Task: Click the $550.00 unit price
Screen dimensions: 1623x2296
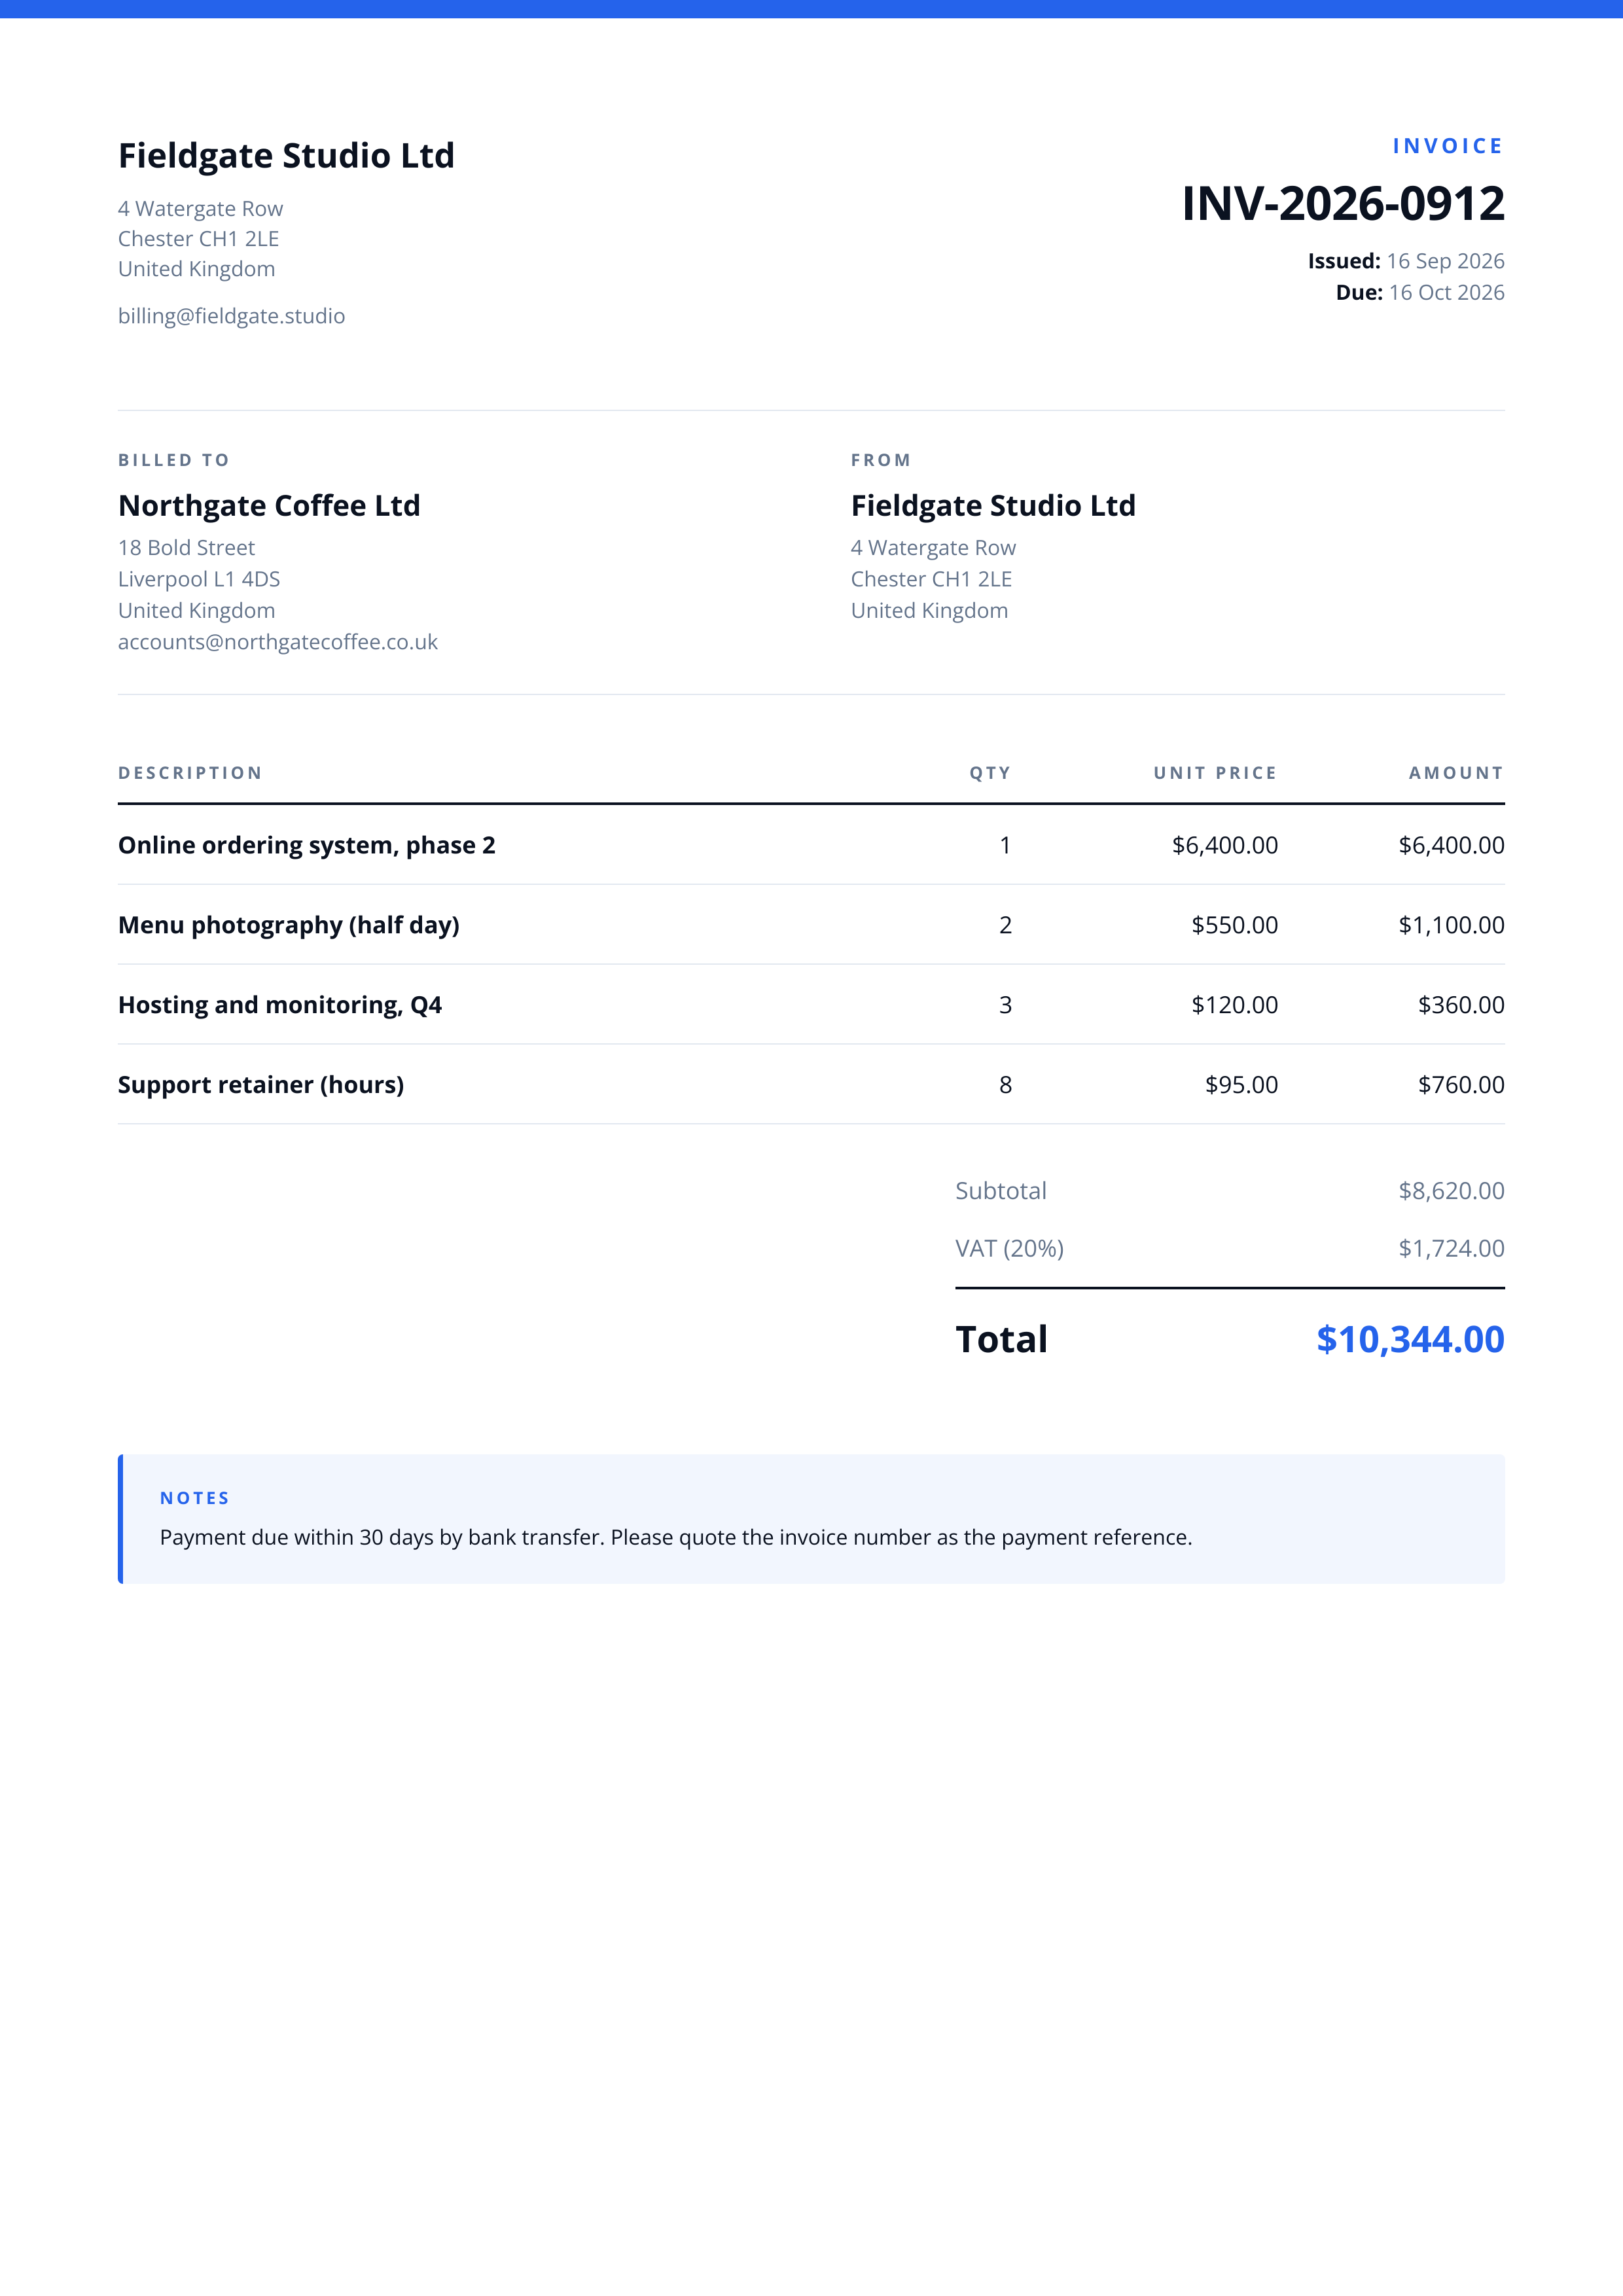Action: [x=1234, y=925]
